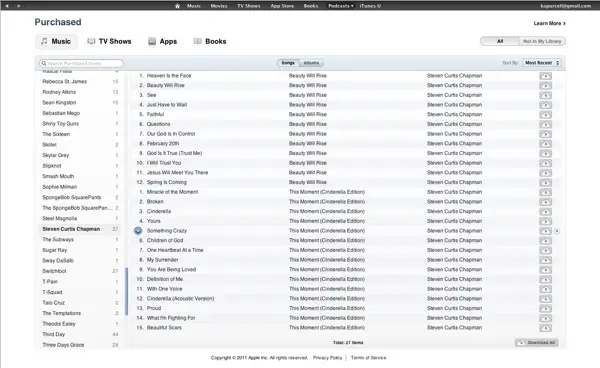The height and width of the screenshot is (368, 600).
Task: Click the cloud download icon for Spring Is Coming
Action: tap(545, 182)
